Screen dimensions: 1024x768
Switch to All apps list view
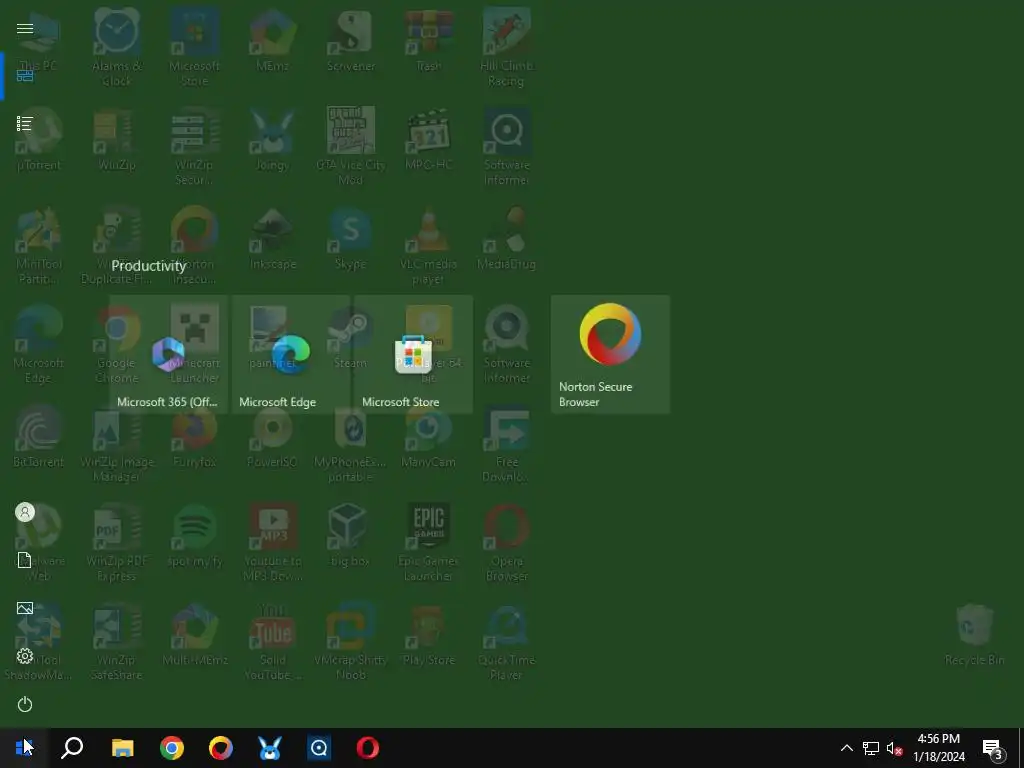25,123
